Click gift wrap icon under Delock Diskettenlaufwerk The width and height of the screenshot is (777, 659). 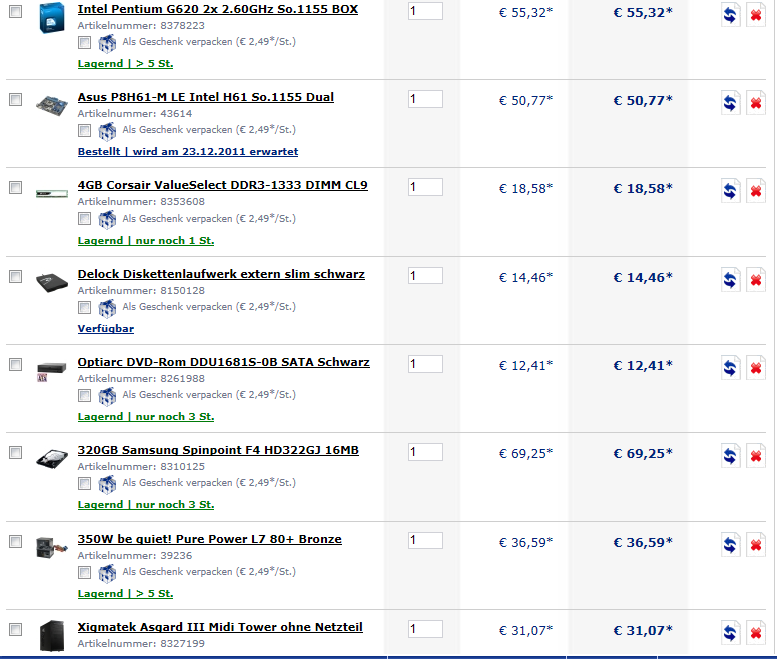click(107, 308)
